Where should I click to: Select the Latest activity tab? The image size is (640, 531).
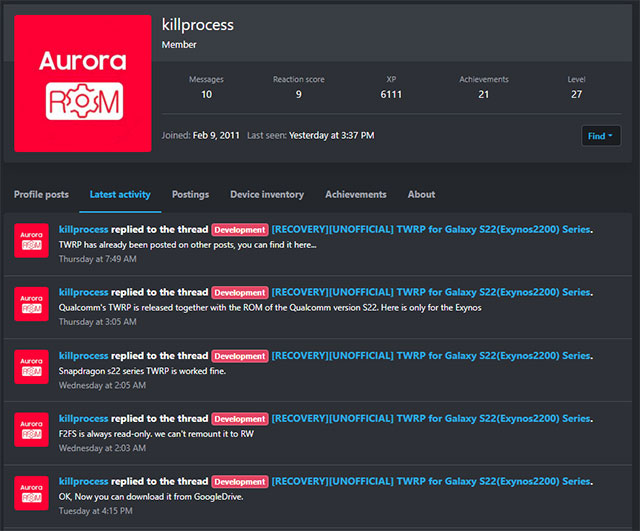[120, 194]
